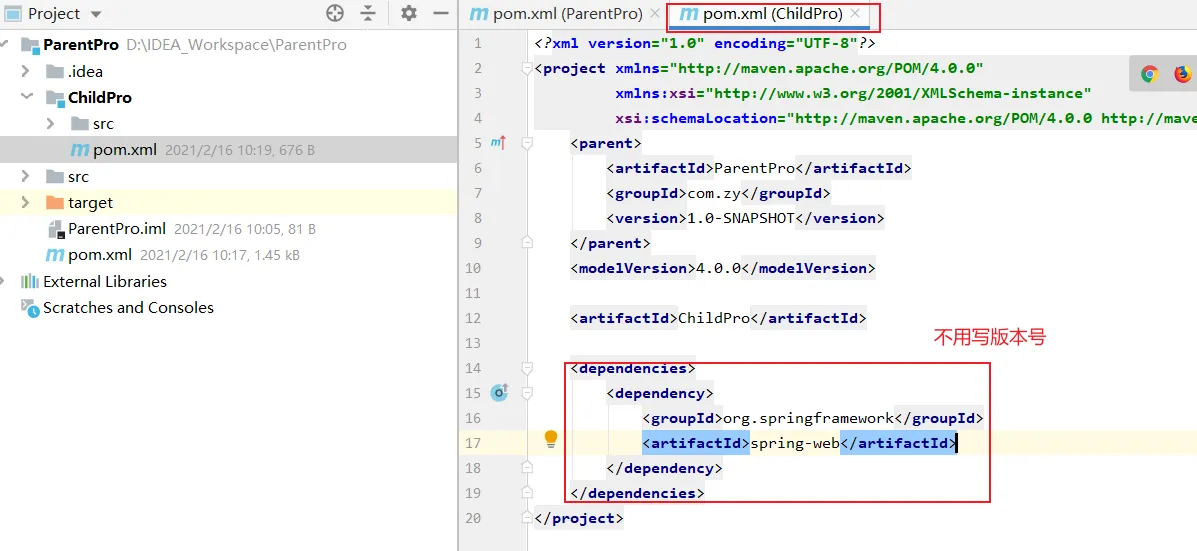Select ParentPro.iml in project tree
Viewport: 1197px width, 551px height.
pyautogui.click(x=116, y=229)
